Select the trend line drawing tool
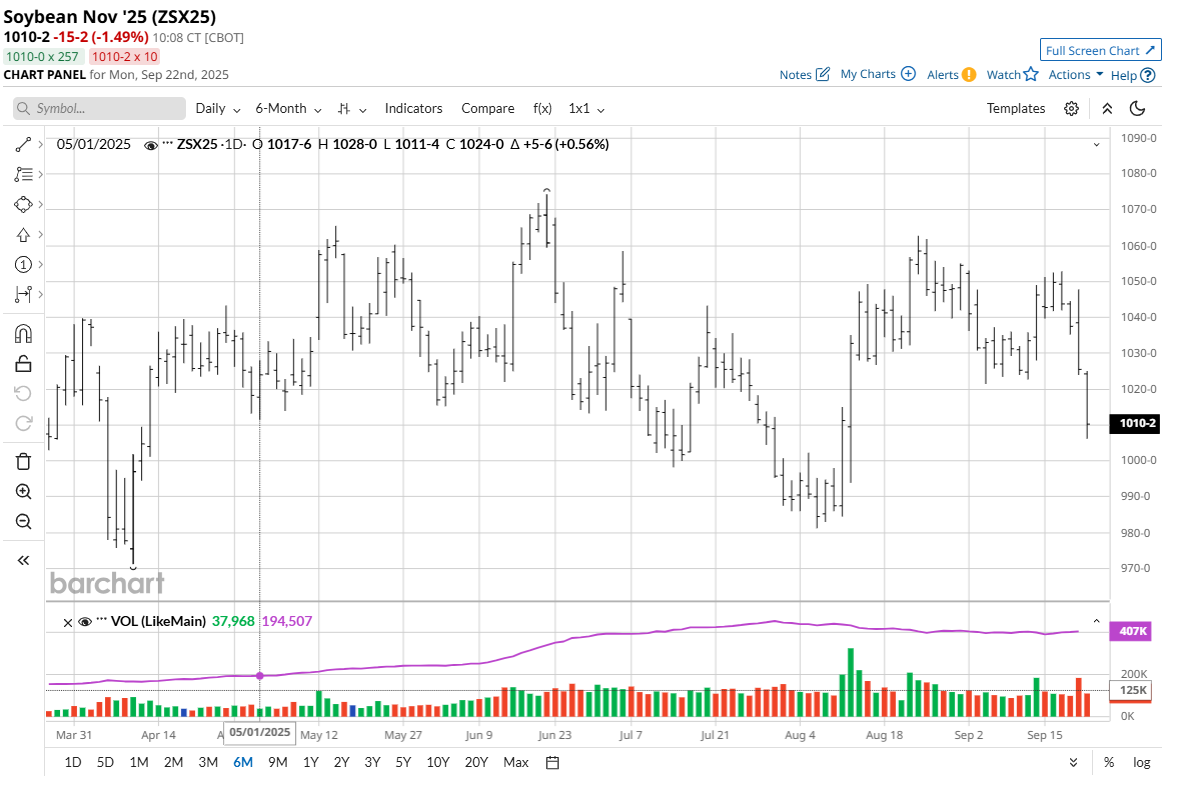1177x787 pixels. pyautogui.click(x=23, y=145)
